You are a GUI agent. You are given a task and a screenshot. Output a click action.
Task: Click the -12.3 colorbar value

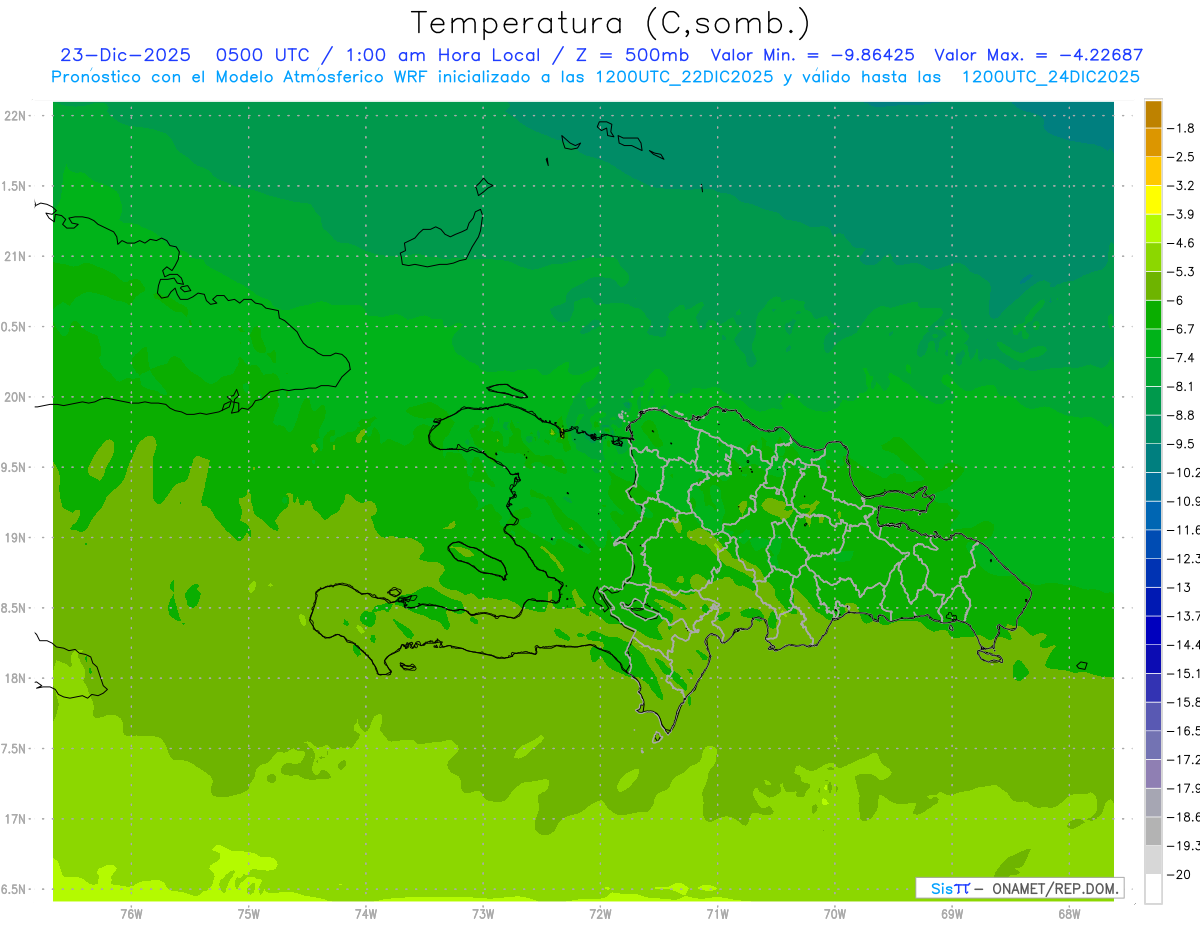[1183, 558]
